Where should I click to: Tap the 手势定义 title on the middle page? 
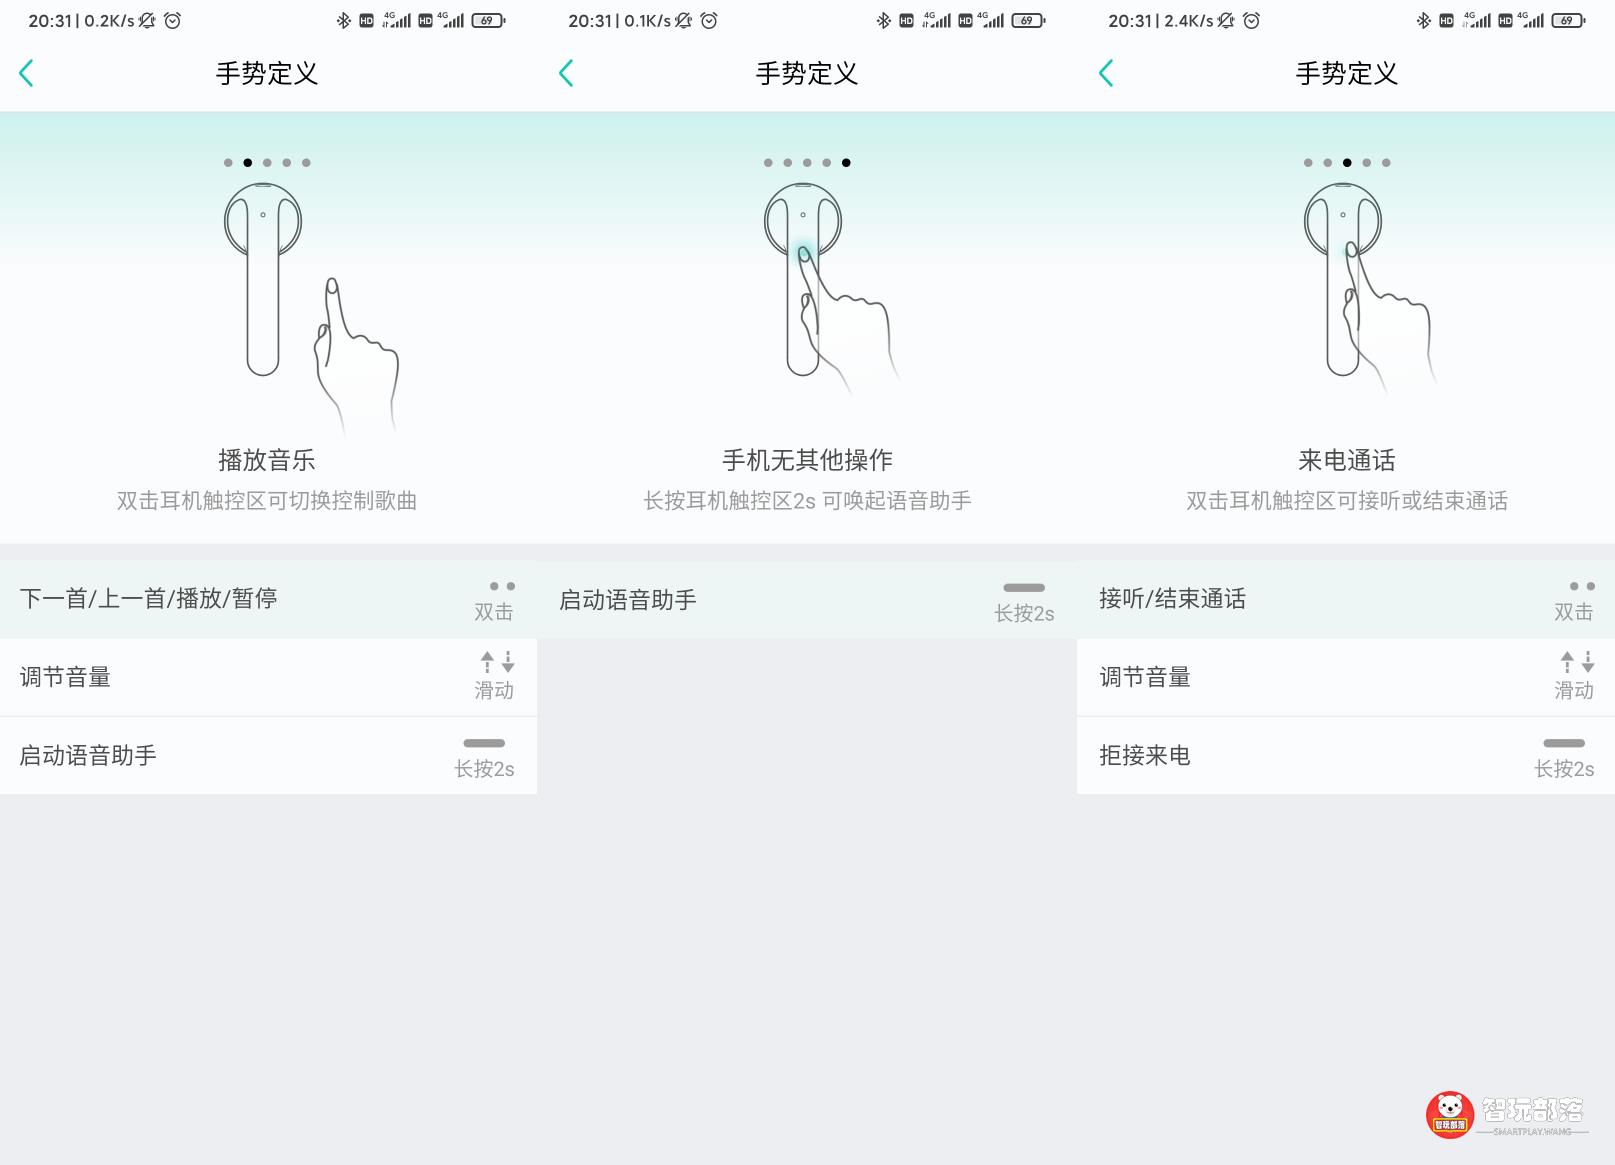coord(807,73)
